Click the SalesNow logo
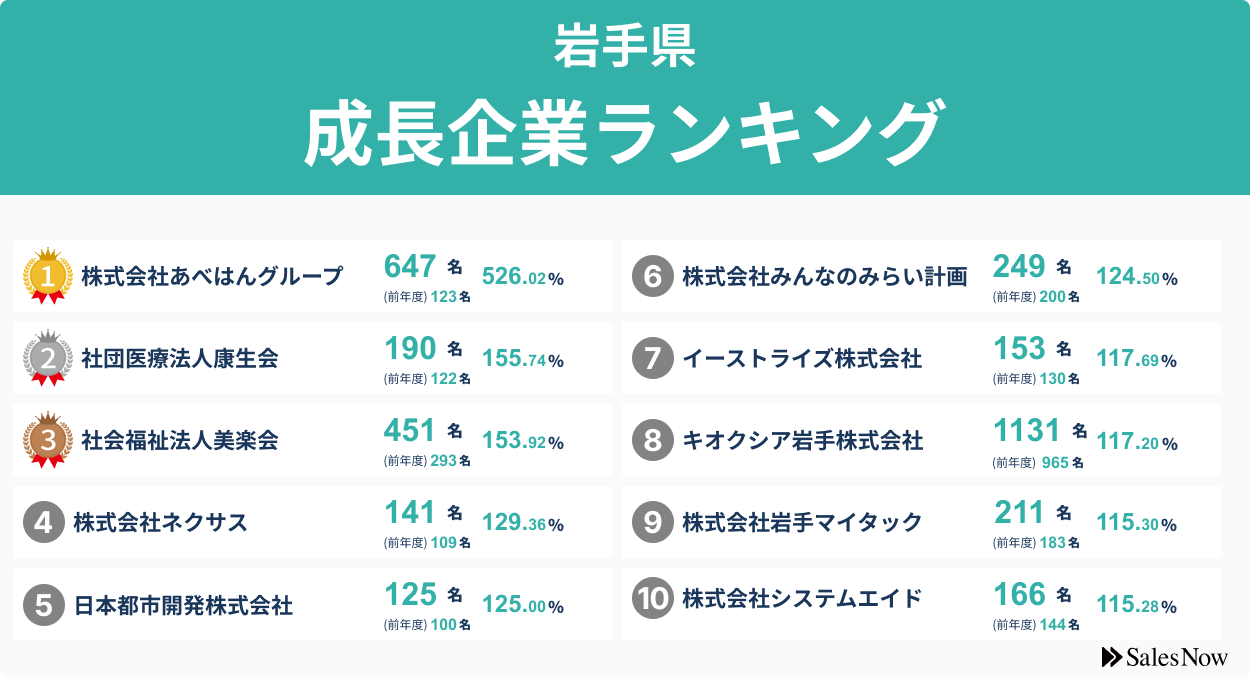The width and height of the screenshot is (1250, 677). click(1164, 657)
